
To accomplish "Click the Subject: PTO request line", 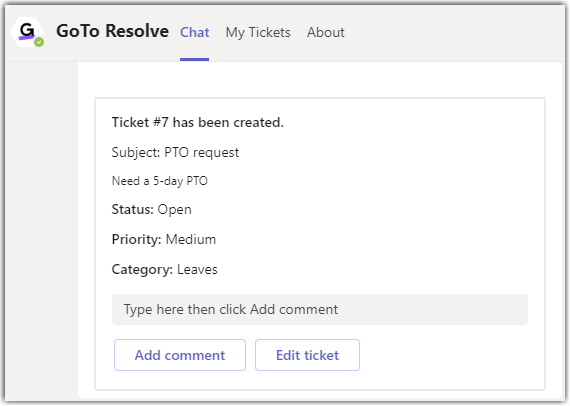I will click(175, 152).
